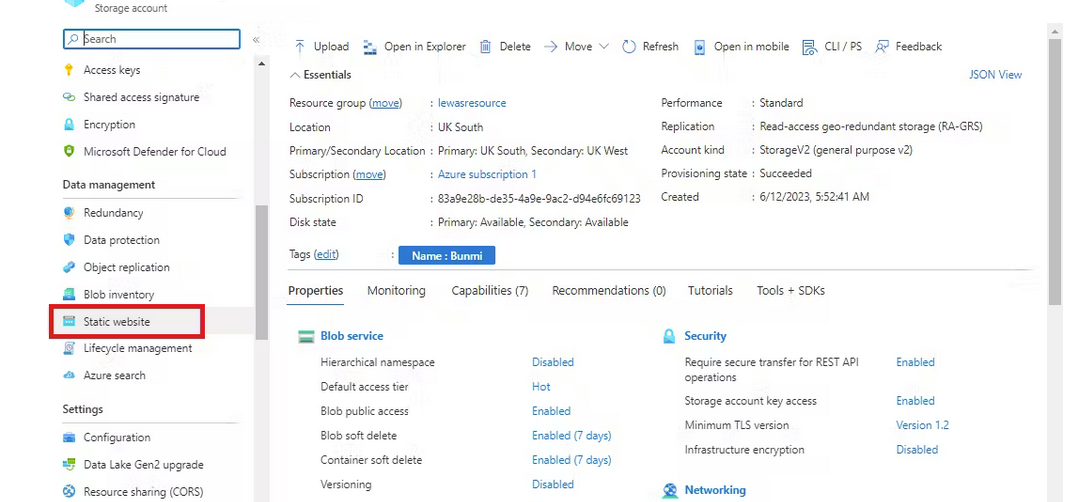Collapse the left sidebar menu arrows

point(256,39)
